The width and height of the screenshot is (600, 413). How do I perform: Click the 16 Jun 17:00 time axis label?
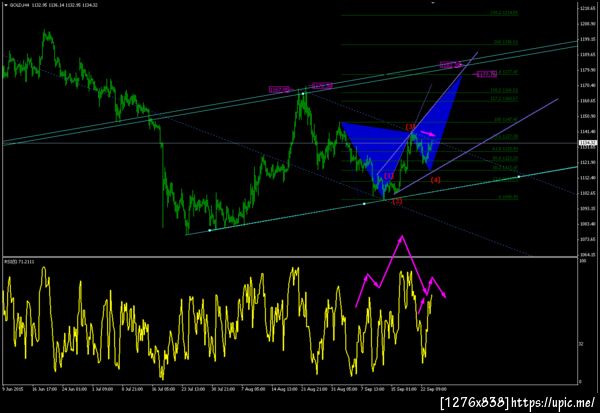[44, 389]
